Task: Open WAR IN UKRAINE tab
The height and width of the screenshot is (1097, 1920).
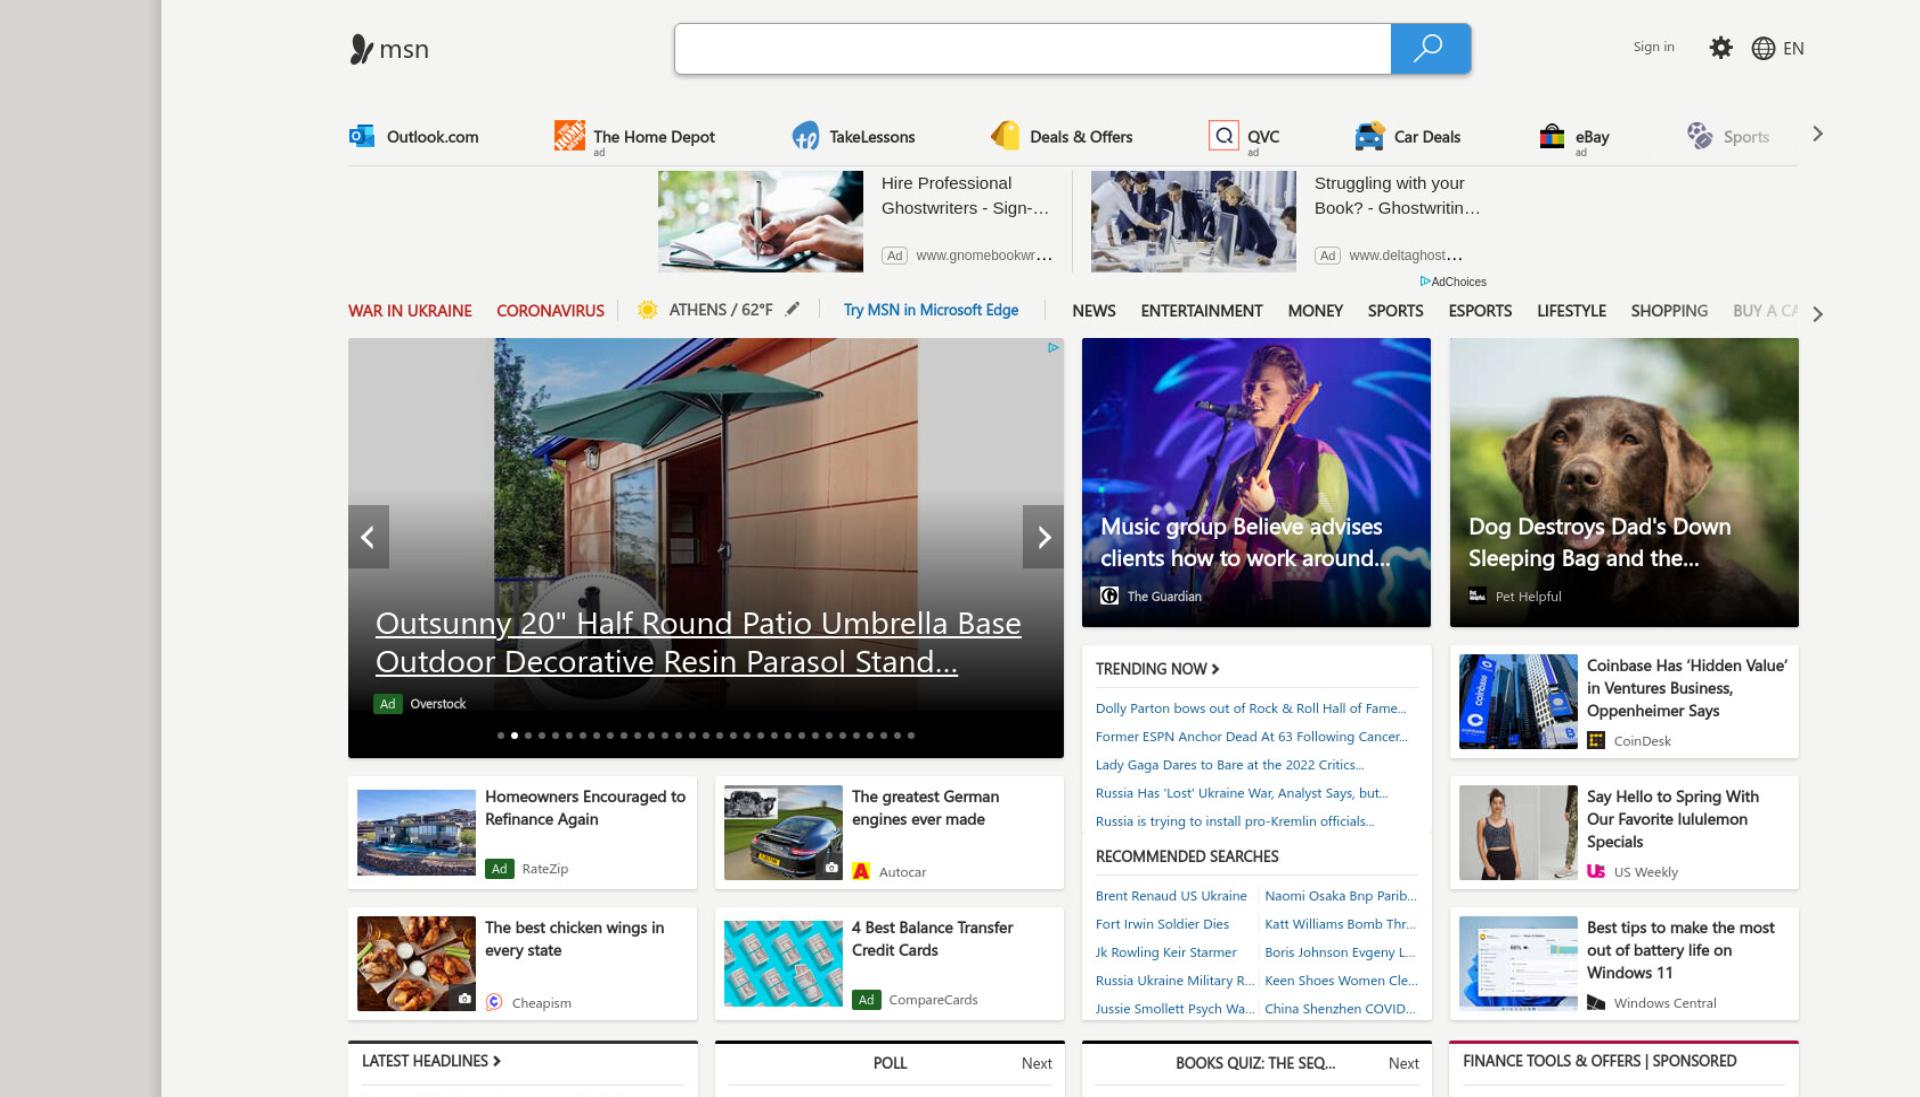Action: pyautogui.click(x=410, y=311)
